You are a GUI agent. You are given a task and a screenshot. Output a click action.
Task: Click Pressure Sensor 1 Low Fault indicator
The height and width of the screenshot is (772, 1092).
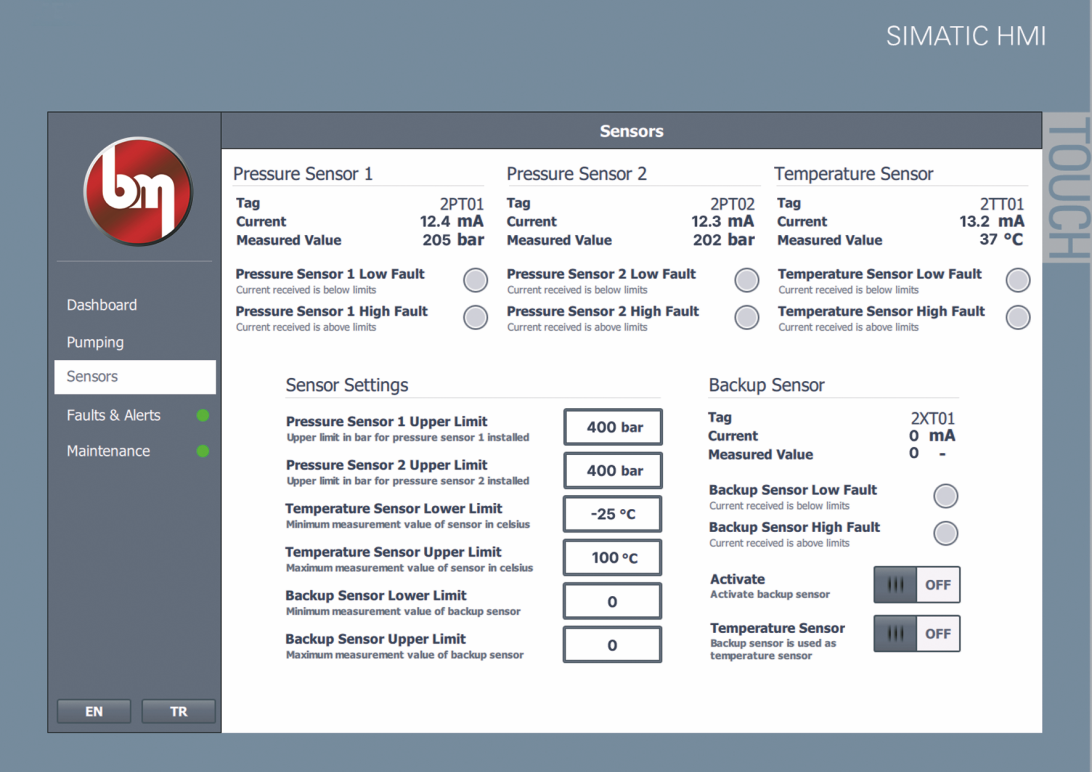476,281
